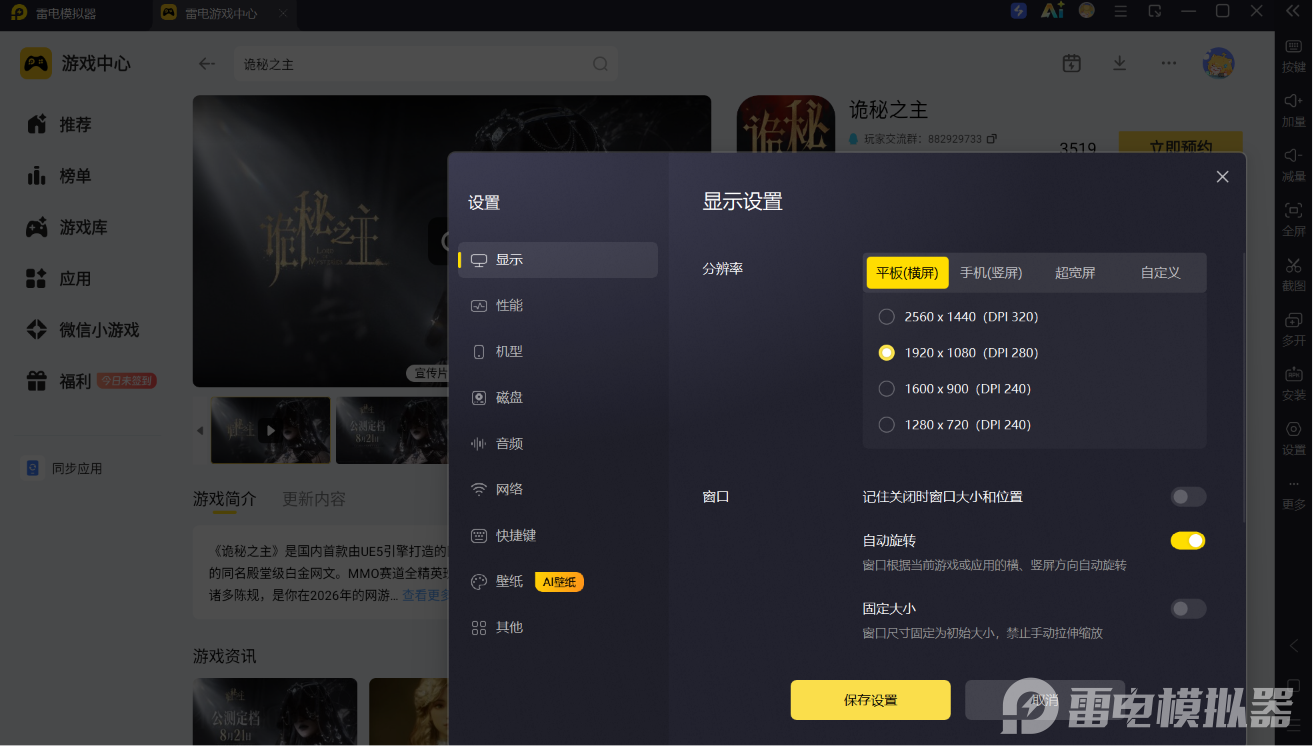The image size is (1313, 746).
Task: Open the download manager icon
Action: pos(1120,63)
